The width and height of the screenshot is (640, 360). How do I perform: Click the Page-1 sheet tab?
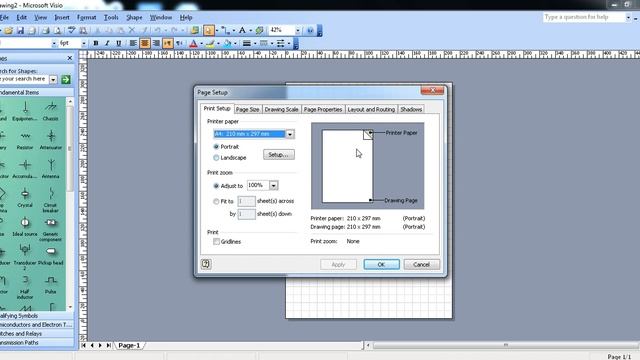[129, 345]
